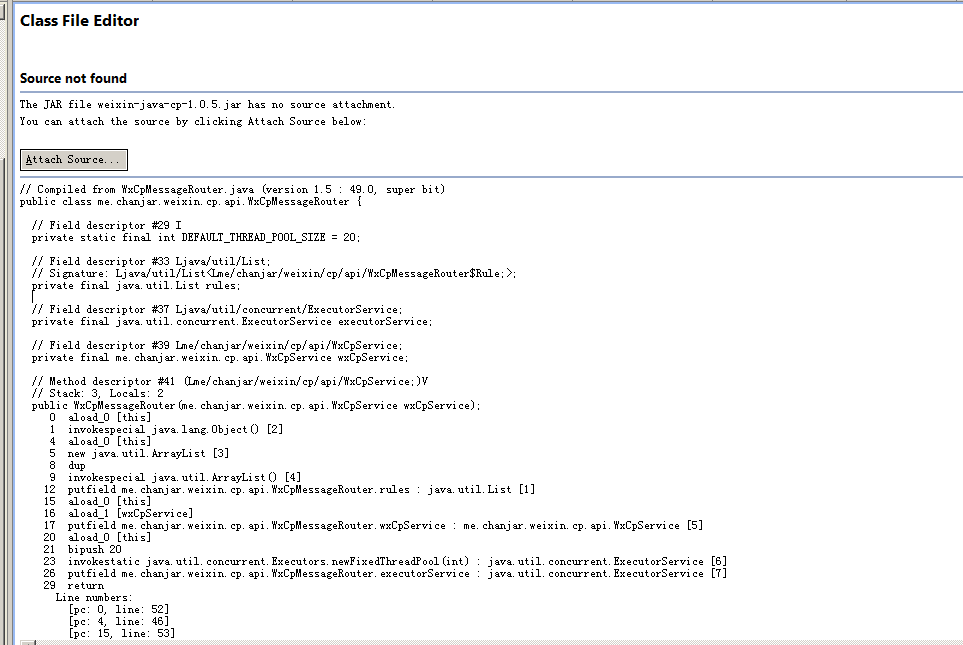Image resolution: width=963 pixels, height=645 pixels.
Task: Click bytecode line '0 aload_0 [this]'
Action: point(100,417)
